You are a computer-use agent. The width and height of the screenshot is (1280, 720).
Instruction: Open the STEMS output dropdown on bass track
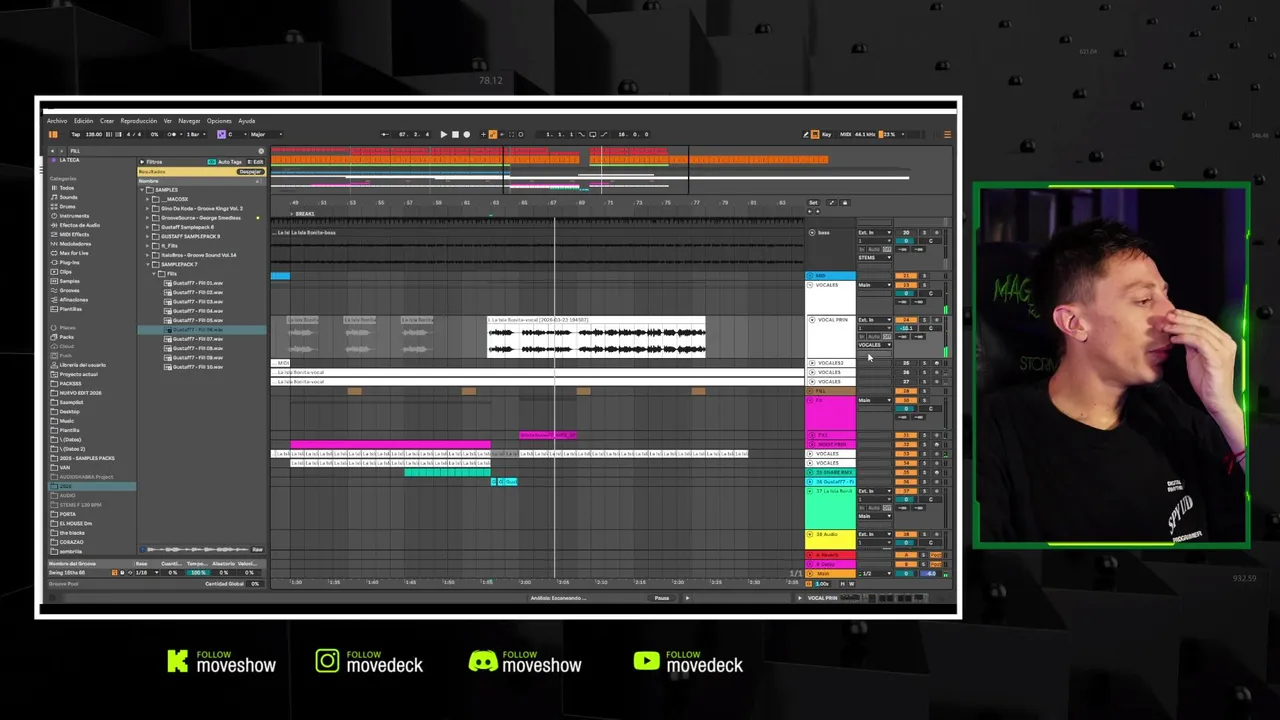pos(874,258)
